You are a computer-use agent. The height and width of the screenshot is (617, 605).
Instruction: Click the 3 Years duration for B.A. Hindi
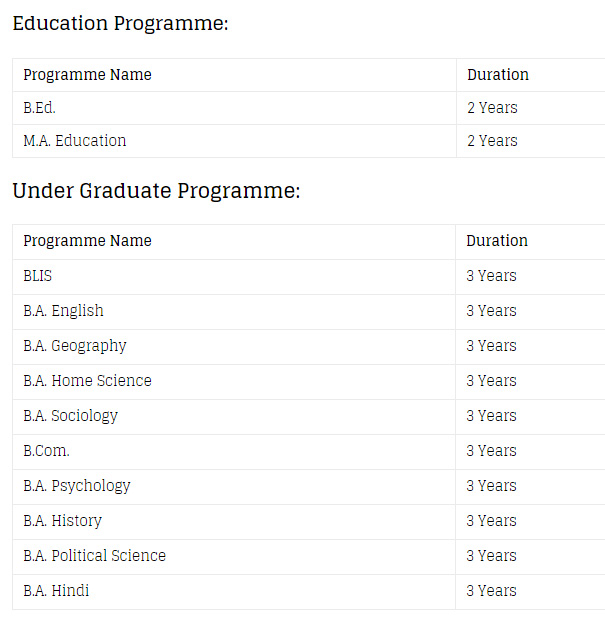pyautogui.click(x=491, y=591)
